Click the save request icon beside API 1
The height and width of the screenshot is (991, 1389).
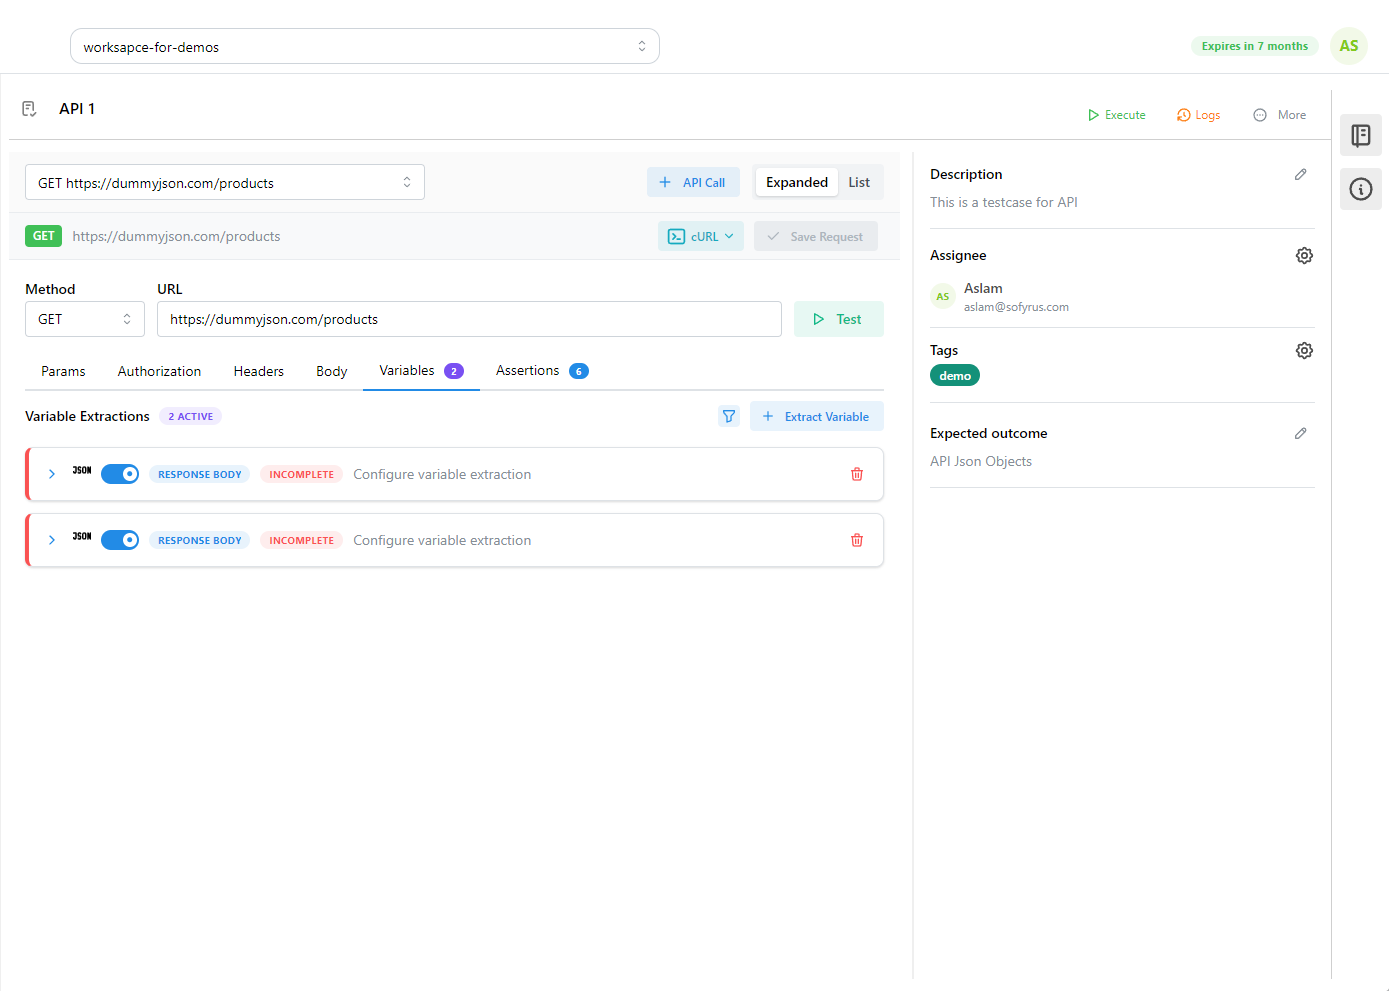29,108
